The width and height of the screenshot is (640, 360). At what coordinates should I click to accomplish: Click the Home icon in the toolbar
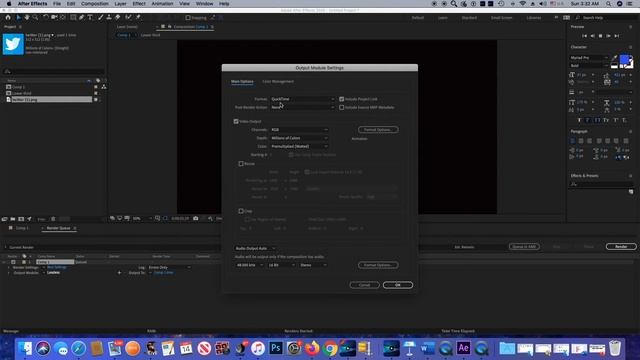(8, 18)
